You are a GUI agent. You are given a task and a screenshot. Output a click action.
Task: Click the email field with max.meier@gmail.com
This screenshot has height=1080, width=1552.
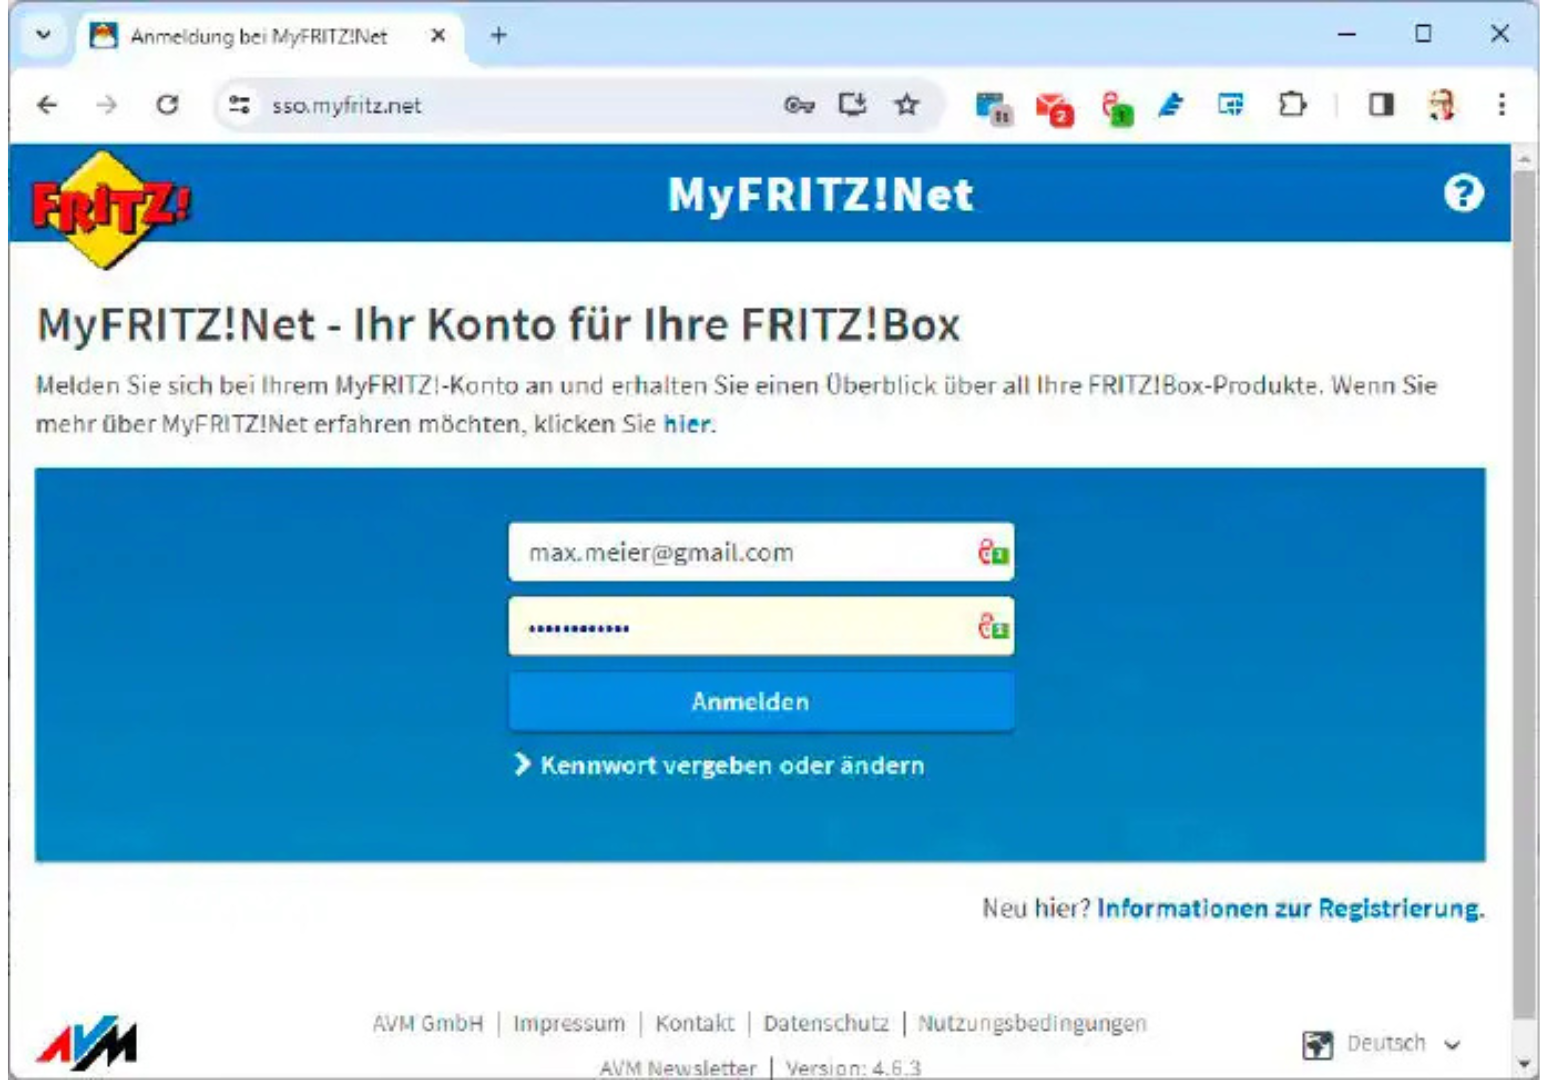(761, 552)
